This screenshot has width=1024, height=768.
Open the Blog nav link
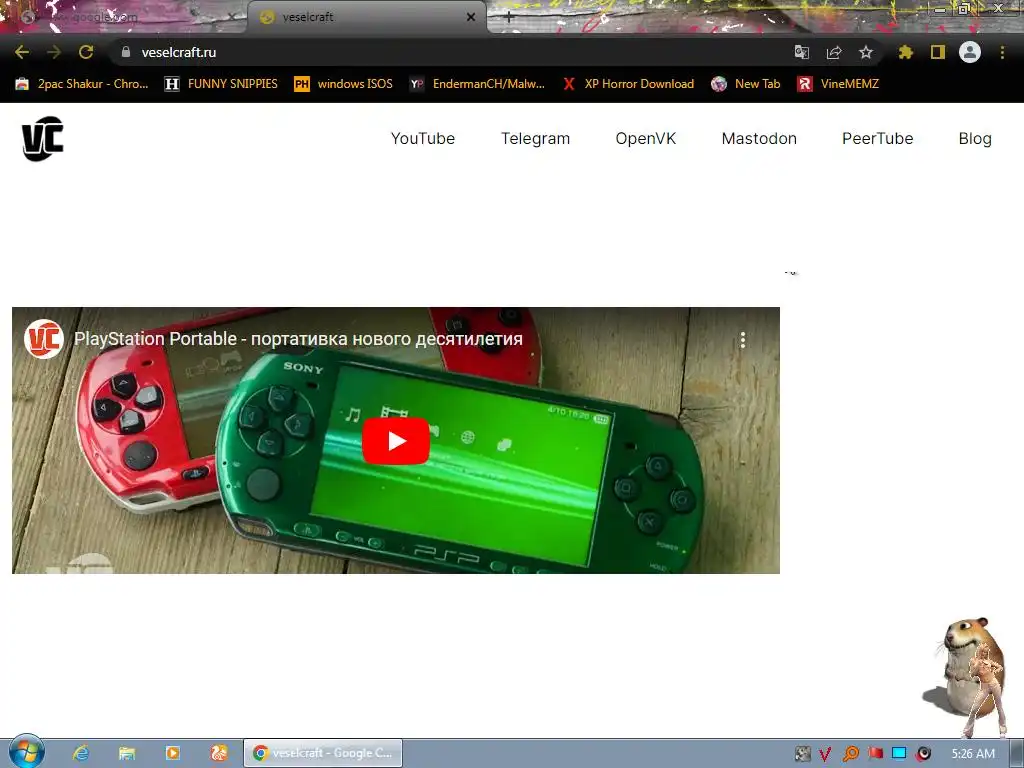point(975,138)
